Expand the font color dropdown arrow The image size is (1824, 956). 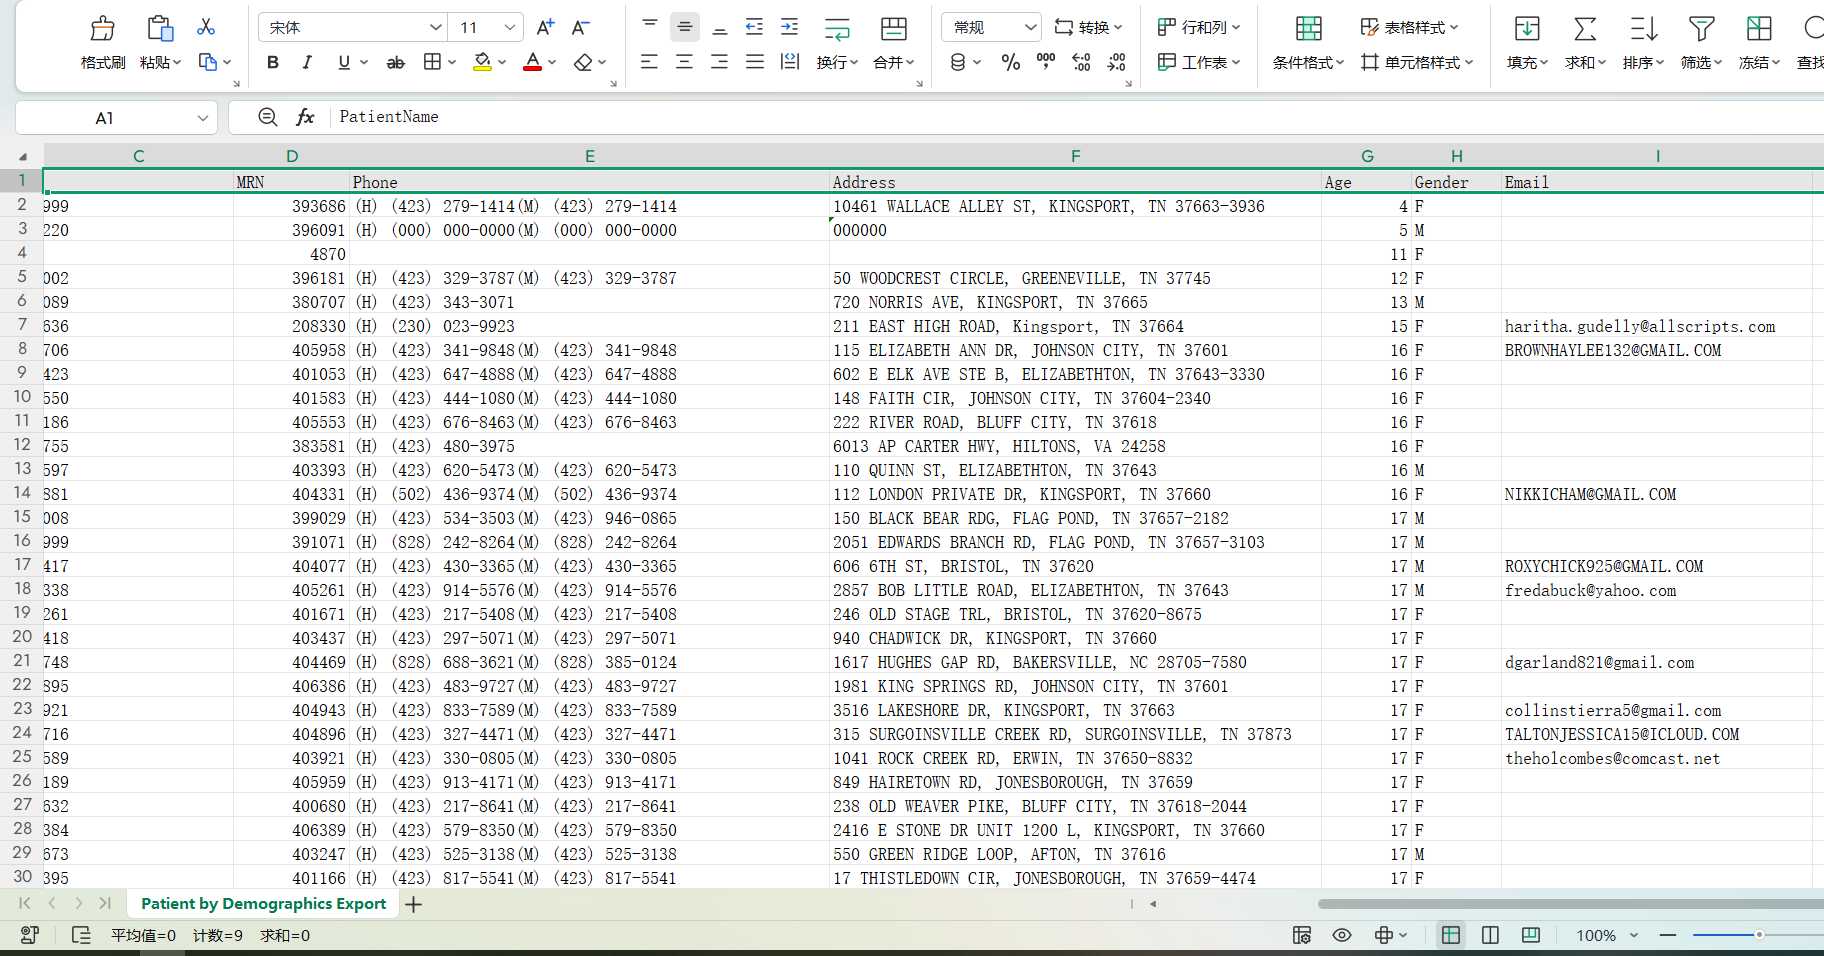(552, 62)
